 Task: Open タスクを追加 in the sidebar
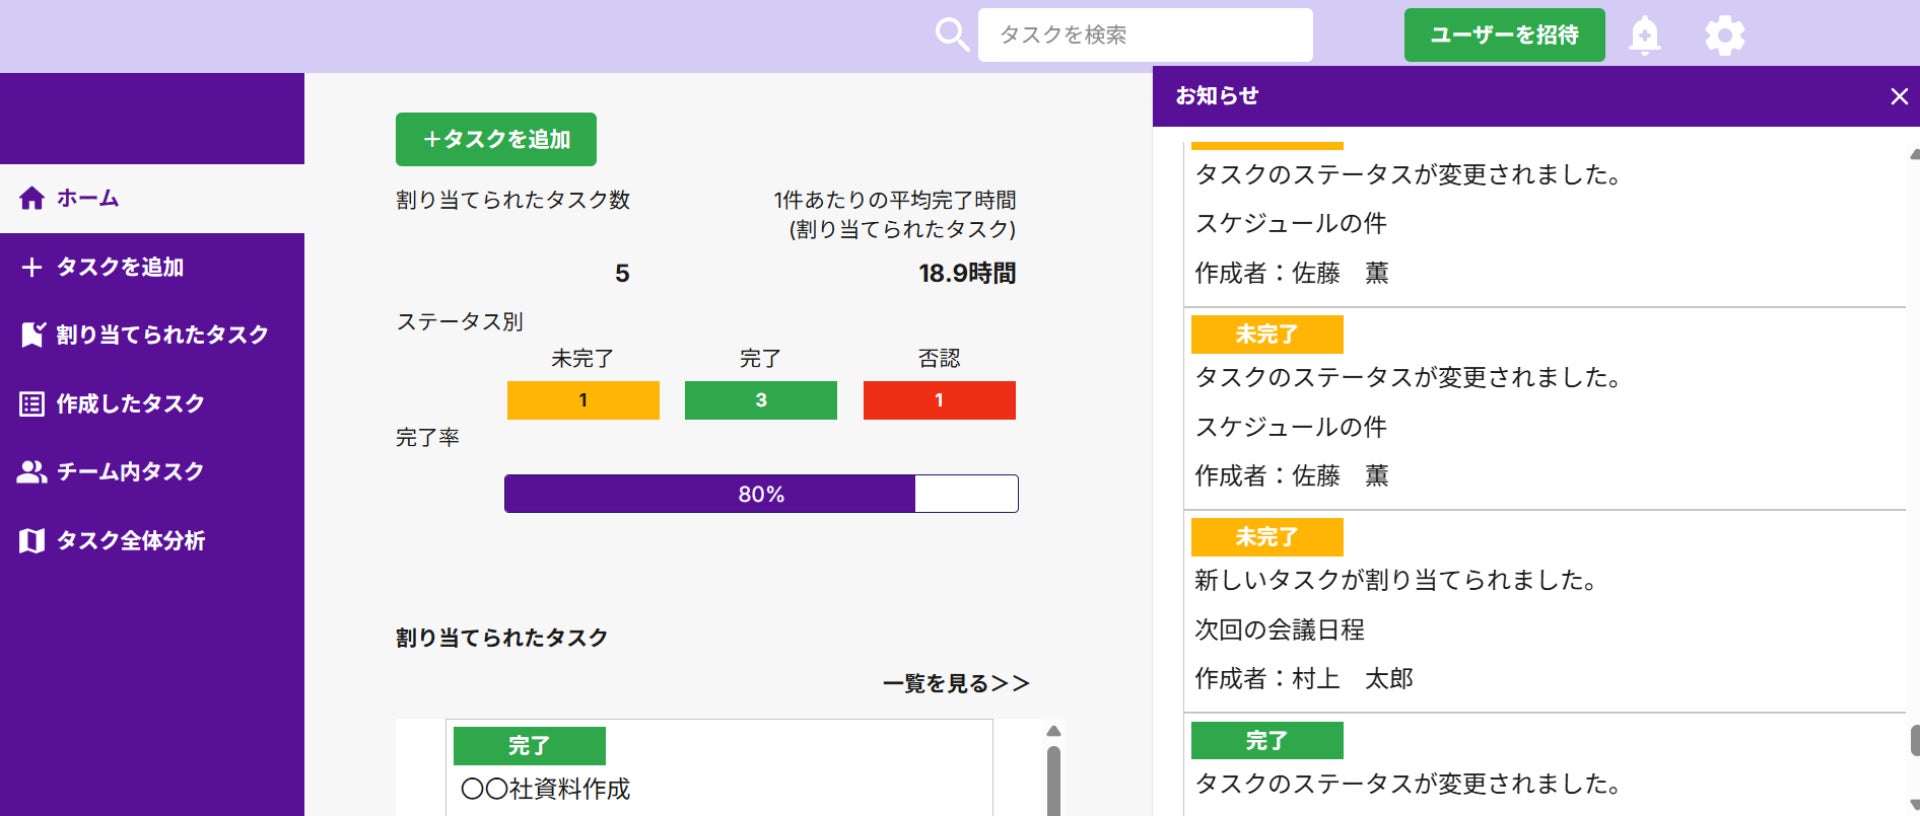pos(152,267)
